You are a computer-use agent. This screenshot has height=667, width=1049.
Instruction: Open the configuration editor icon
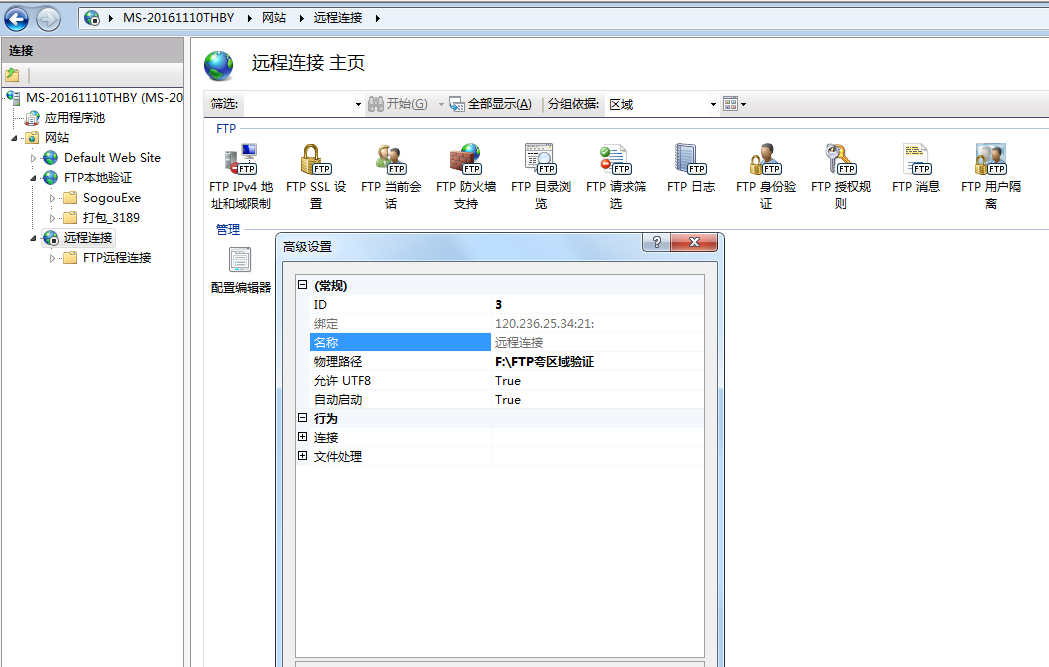pos(240,262)
